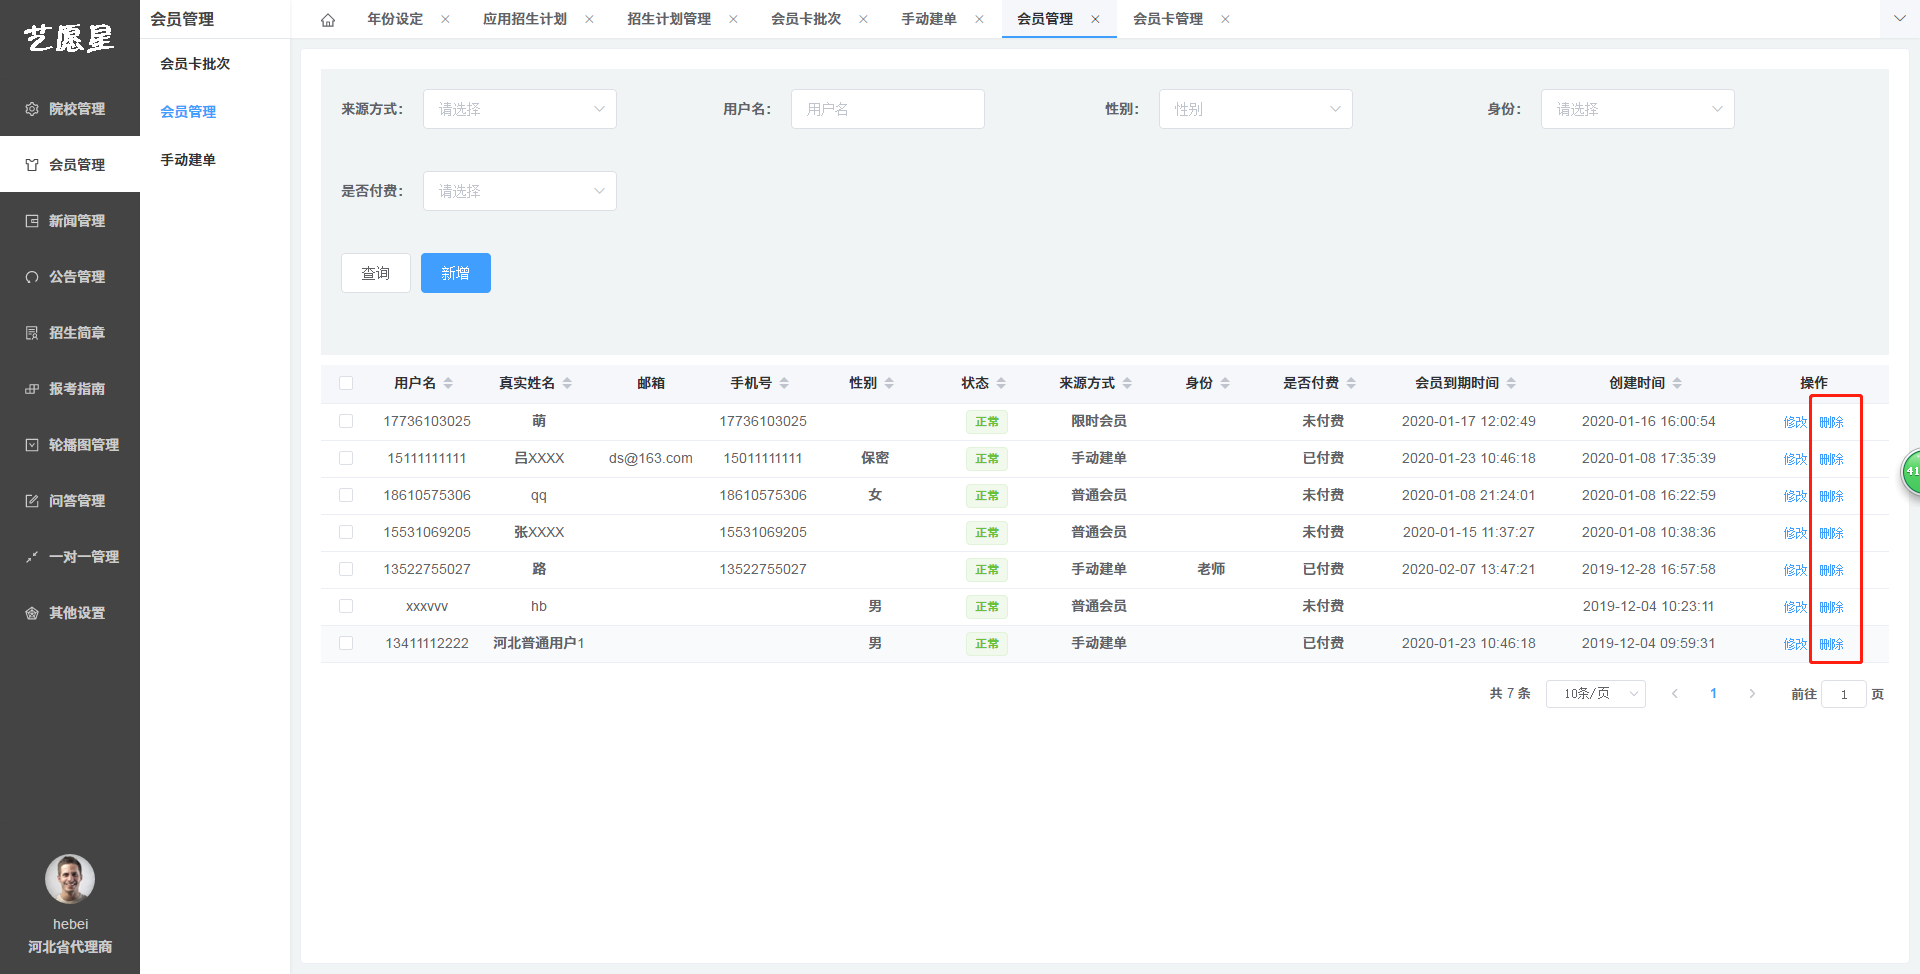Image resolution: width=1920 pixels, height=974 pixels.
Task: Sort by 状态 column arrows
Action: click(x=1001, y=383)
